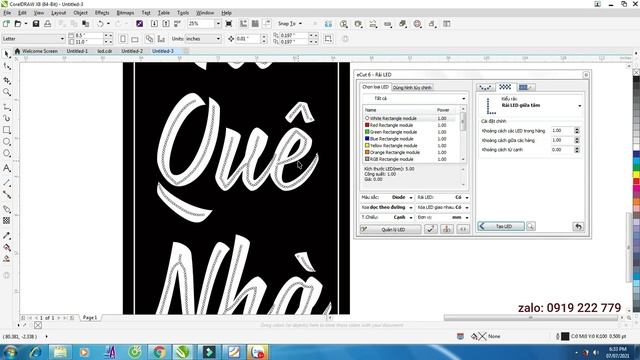Toggle All pages layout button
This screenshot has width=640, height=360.
pos(149,39)
